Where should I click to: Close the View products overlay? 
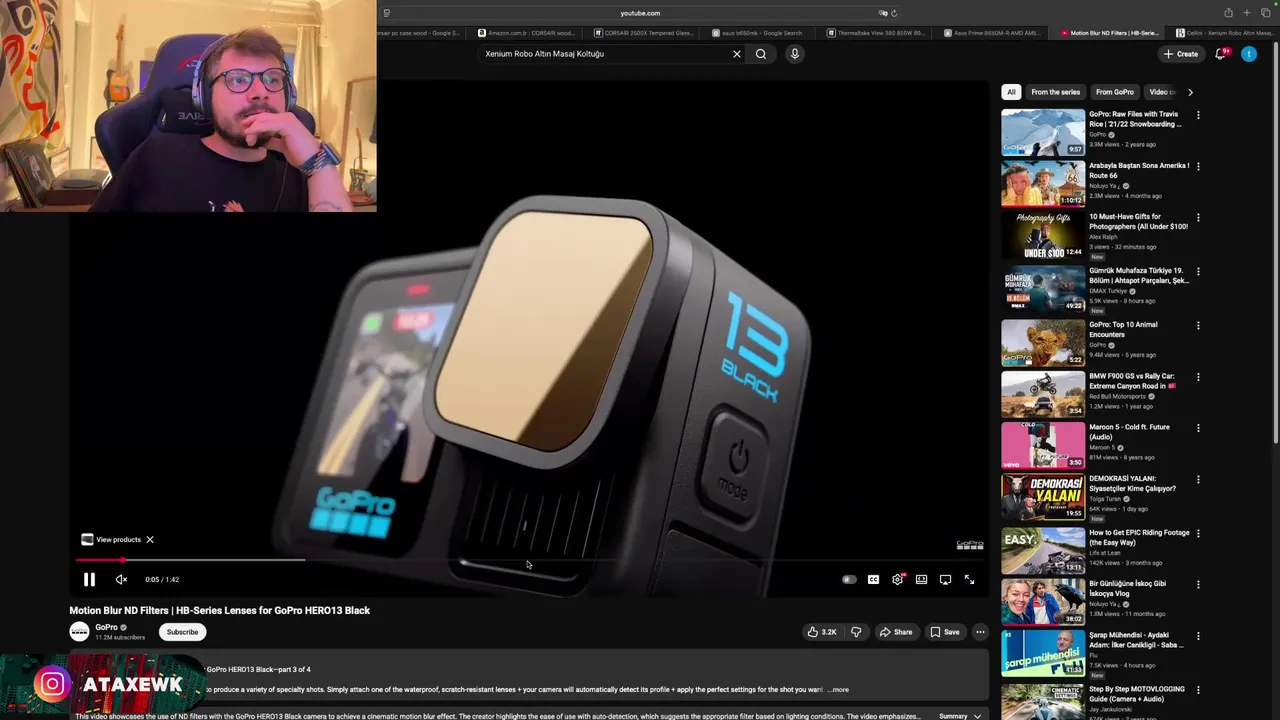coord(150,540)
